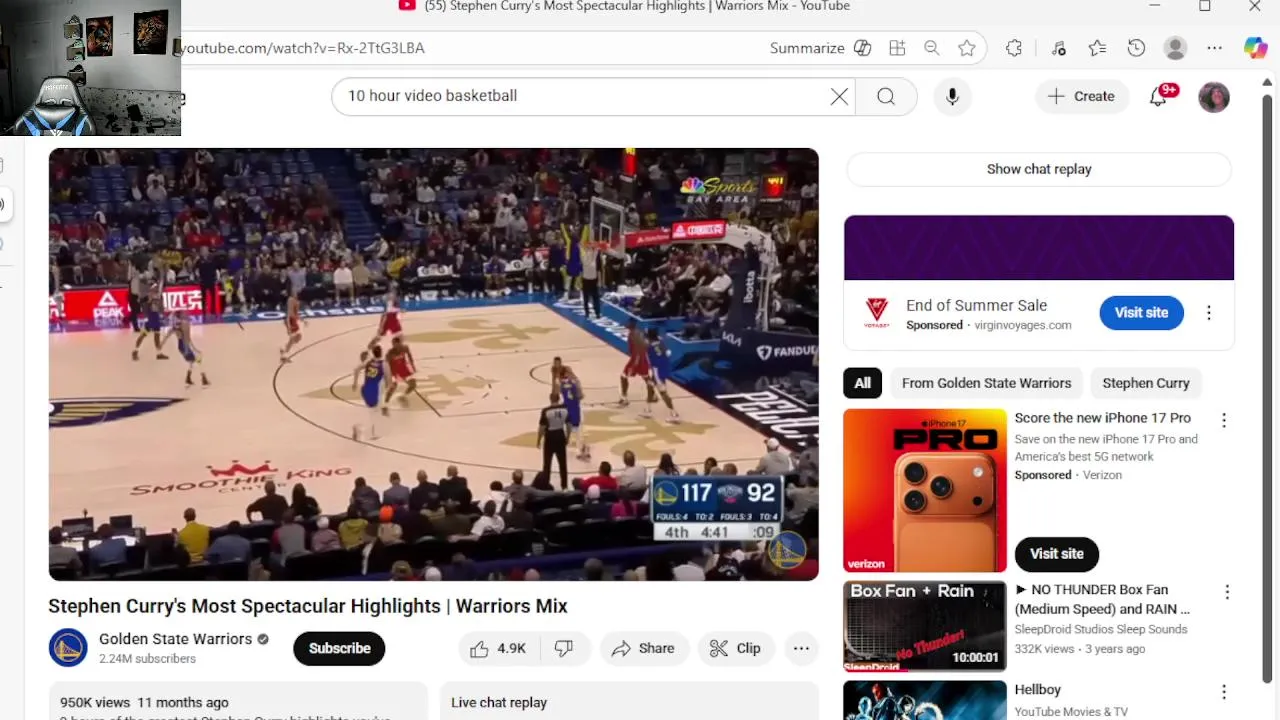Open Golden State Warriors channel avatar
The image size is (1280, 720).
click(x=68, y=648)
